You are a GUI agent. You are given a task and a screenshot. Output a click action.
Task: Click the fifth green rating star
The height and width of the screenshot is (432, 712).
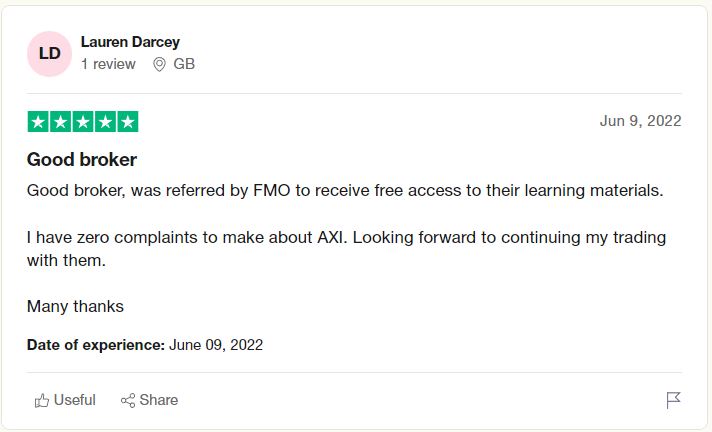(127, 122)
